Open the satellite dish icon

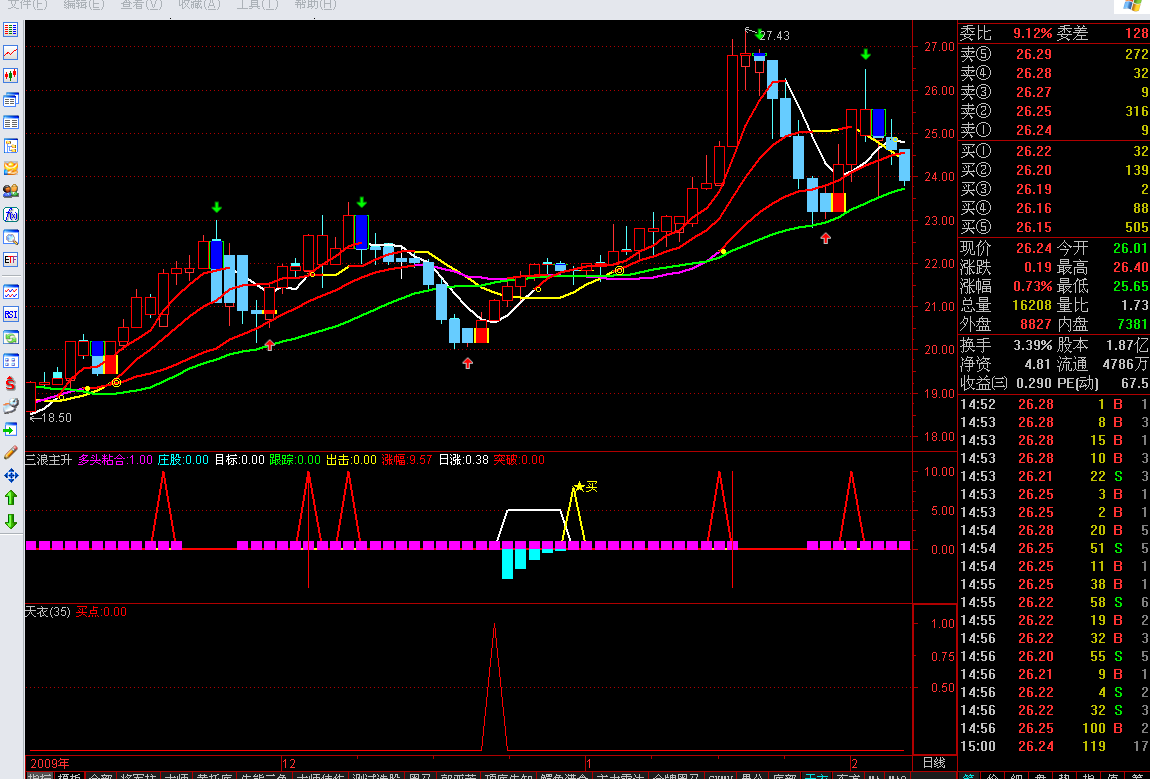pos(10,406)
